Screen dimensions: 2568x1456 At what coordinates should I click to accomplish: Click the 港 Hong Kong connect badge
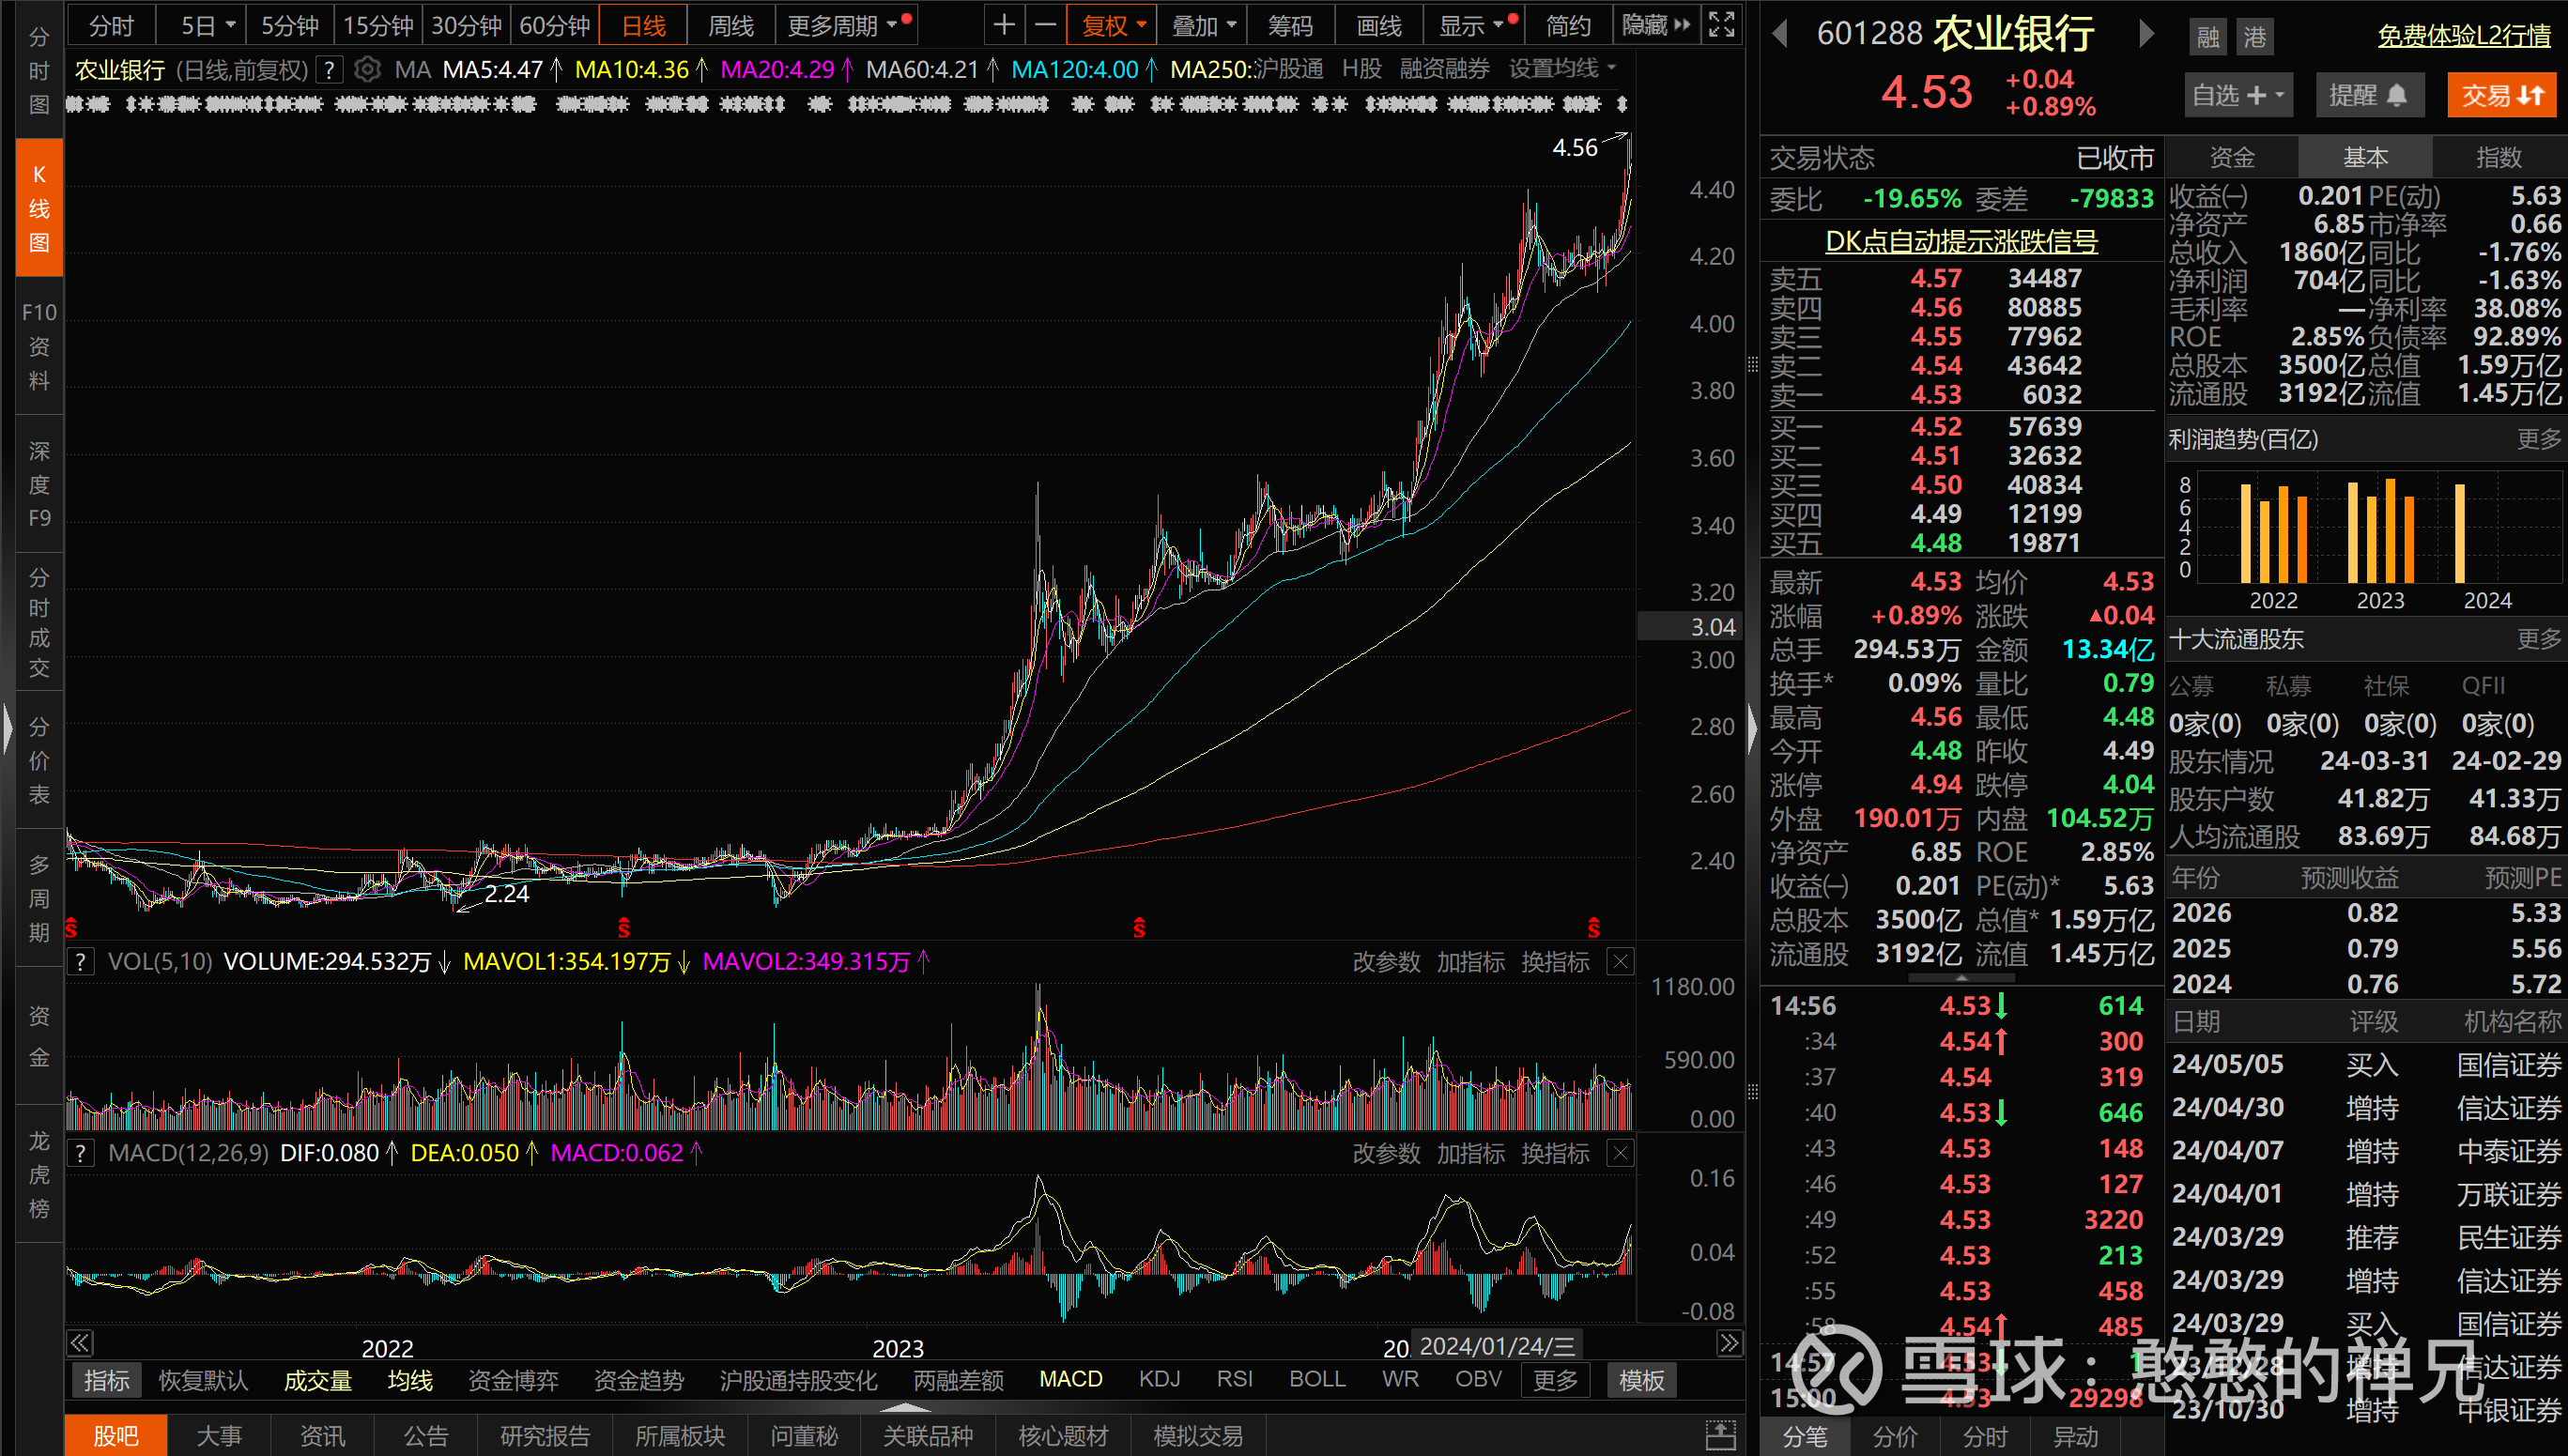click(2255, 37)
